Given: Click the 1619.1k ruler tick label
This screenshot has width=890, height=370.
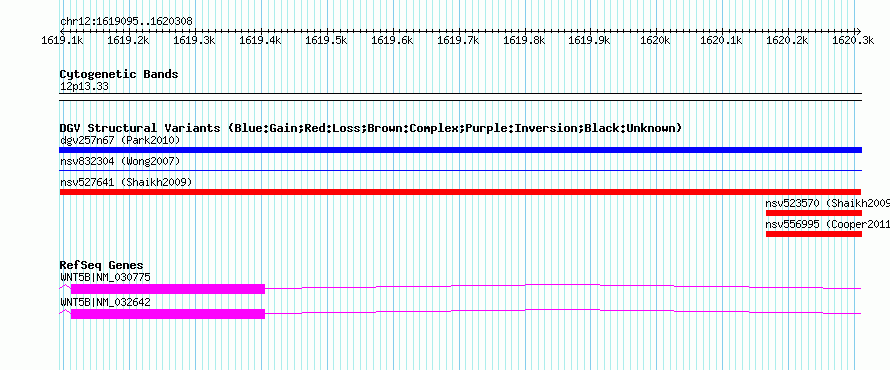Looking at the screenshot, I should [x=62, y=40].
